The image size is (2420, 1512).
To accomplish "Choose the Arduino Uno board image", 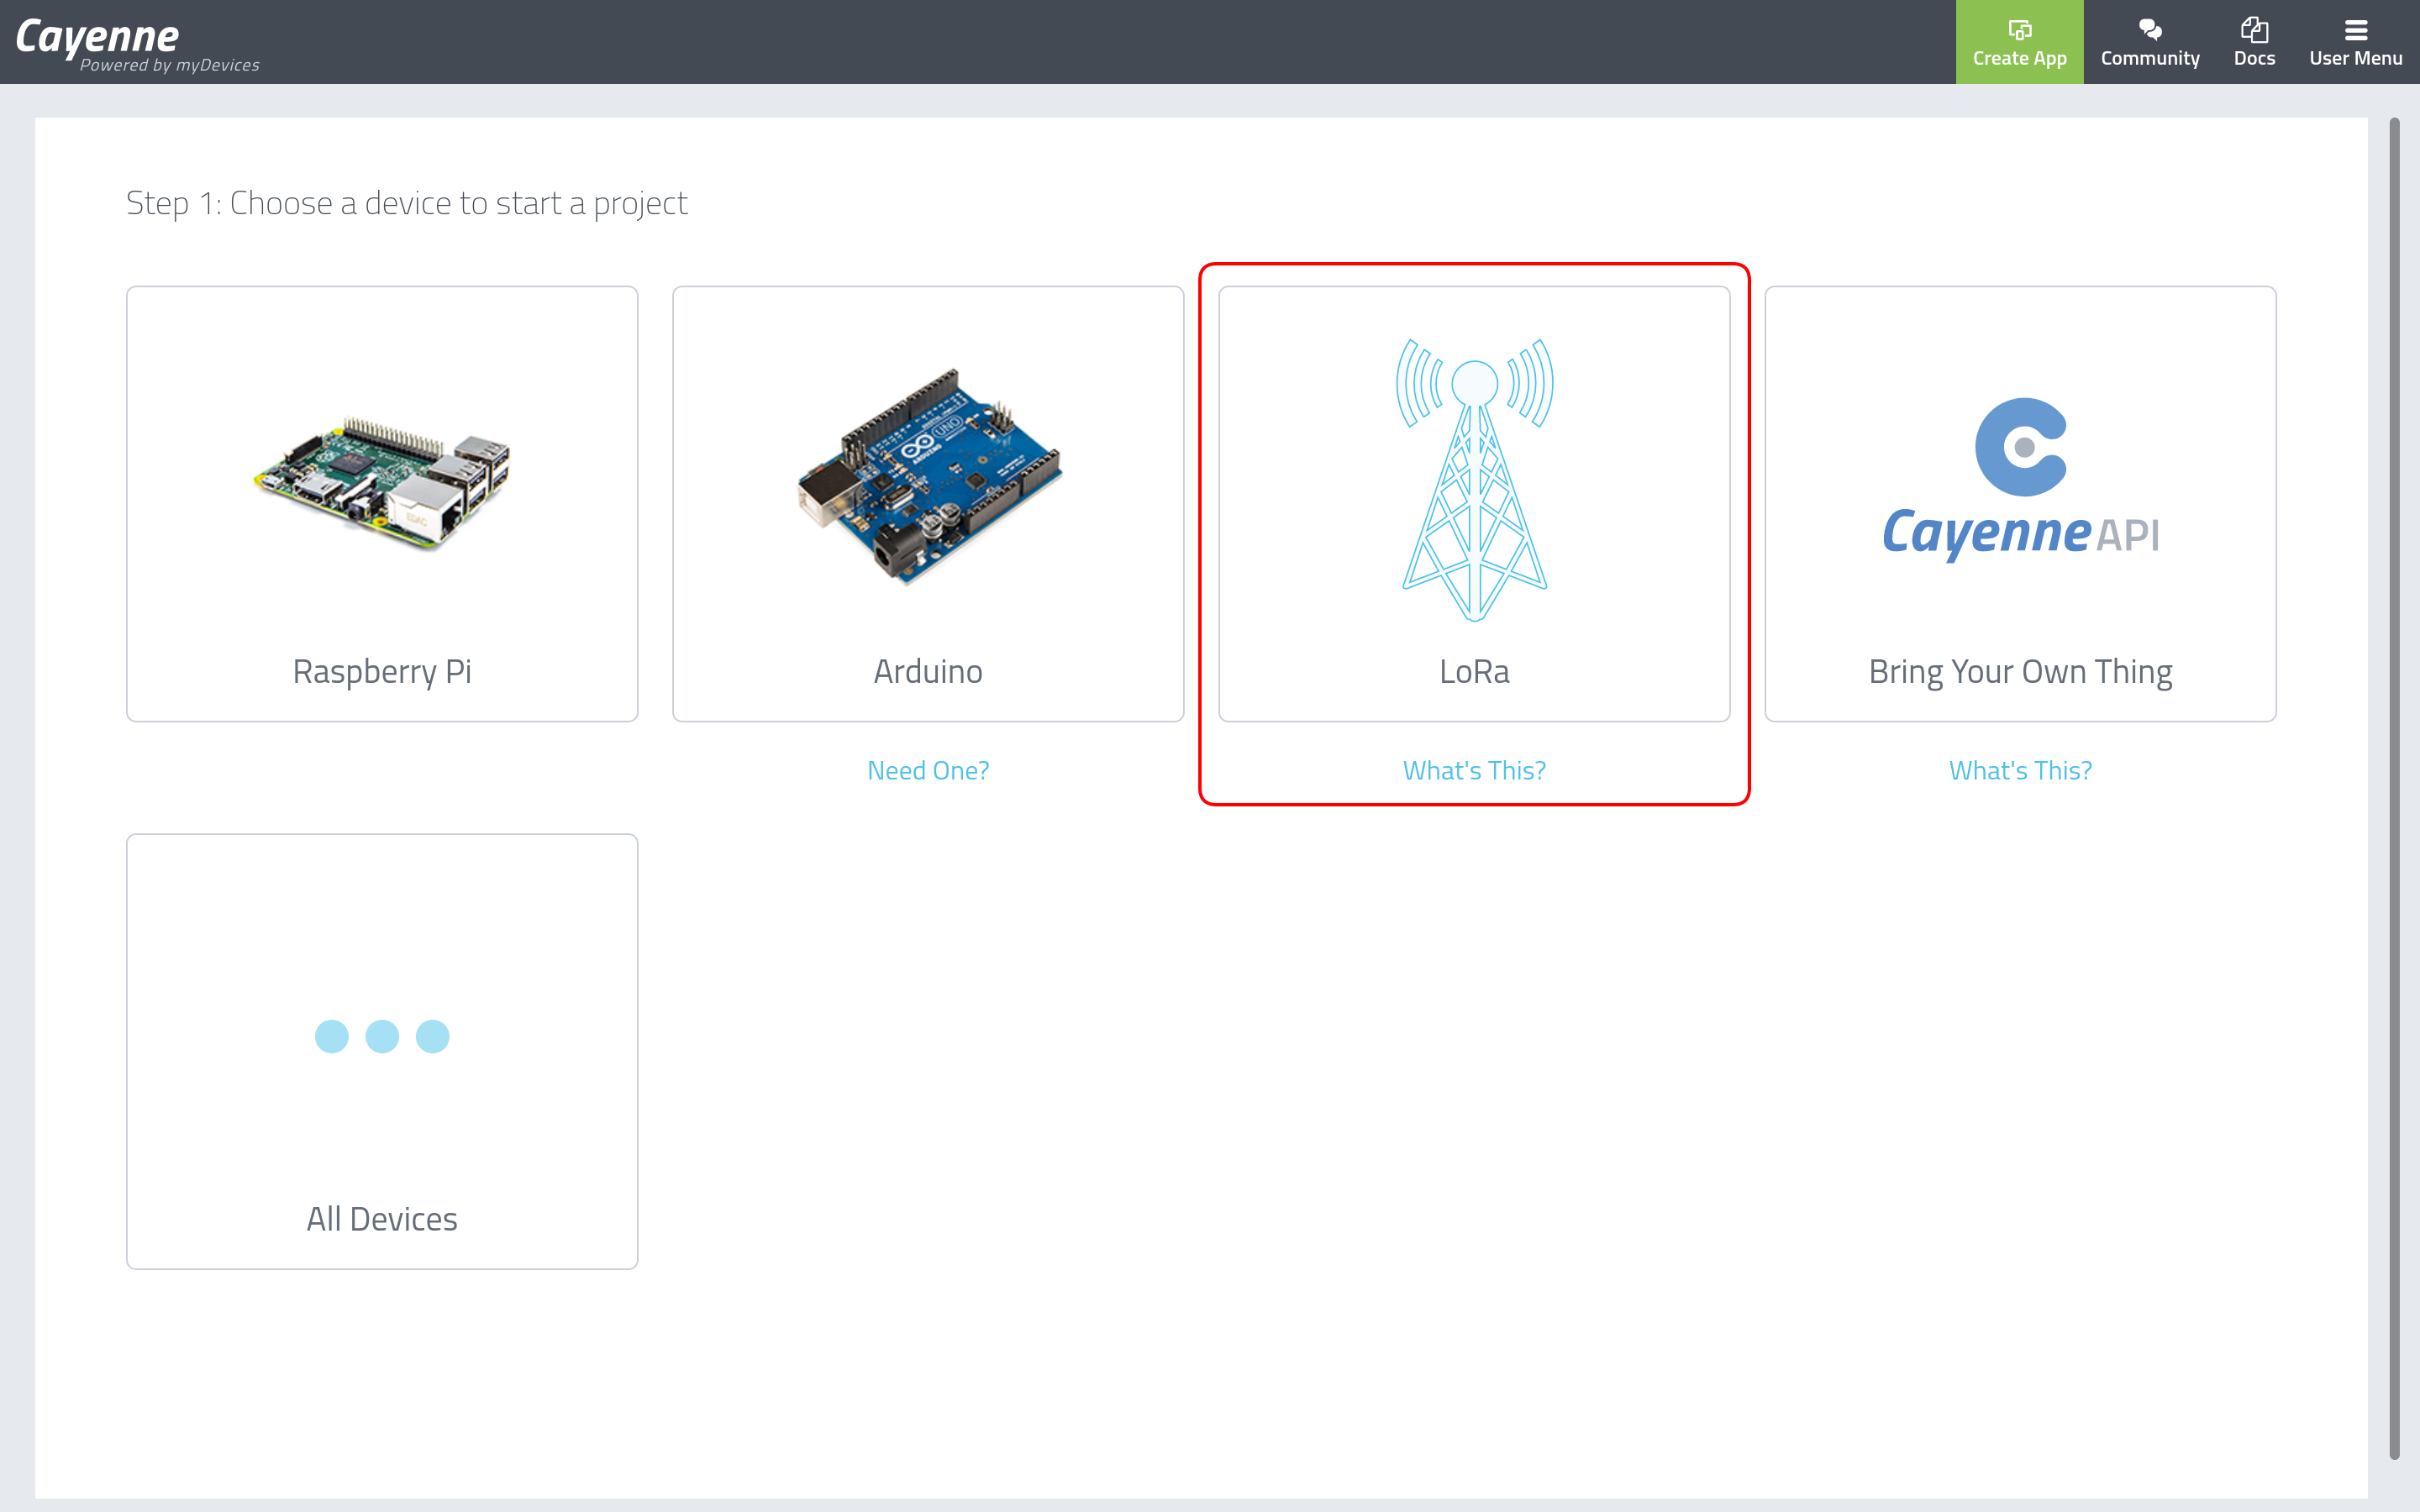I will click(928, 478).
